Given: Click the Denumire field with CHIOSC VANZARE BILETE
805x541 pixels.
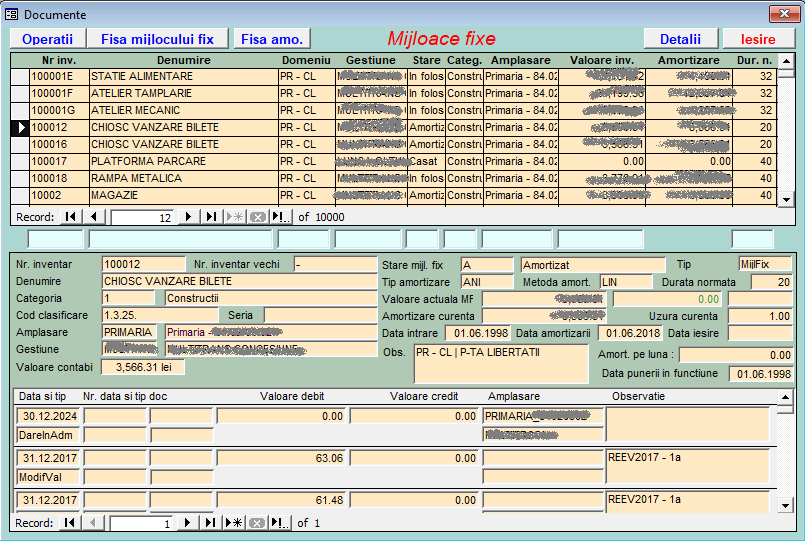Looking at the screenshot, I should [x=237, y=282].
